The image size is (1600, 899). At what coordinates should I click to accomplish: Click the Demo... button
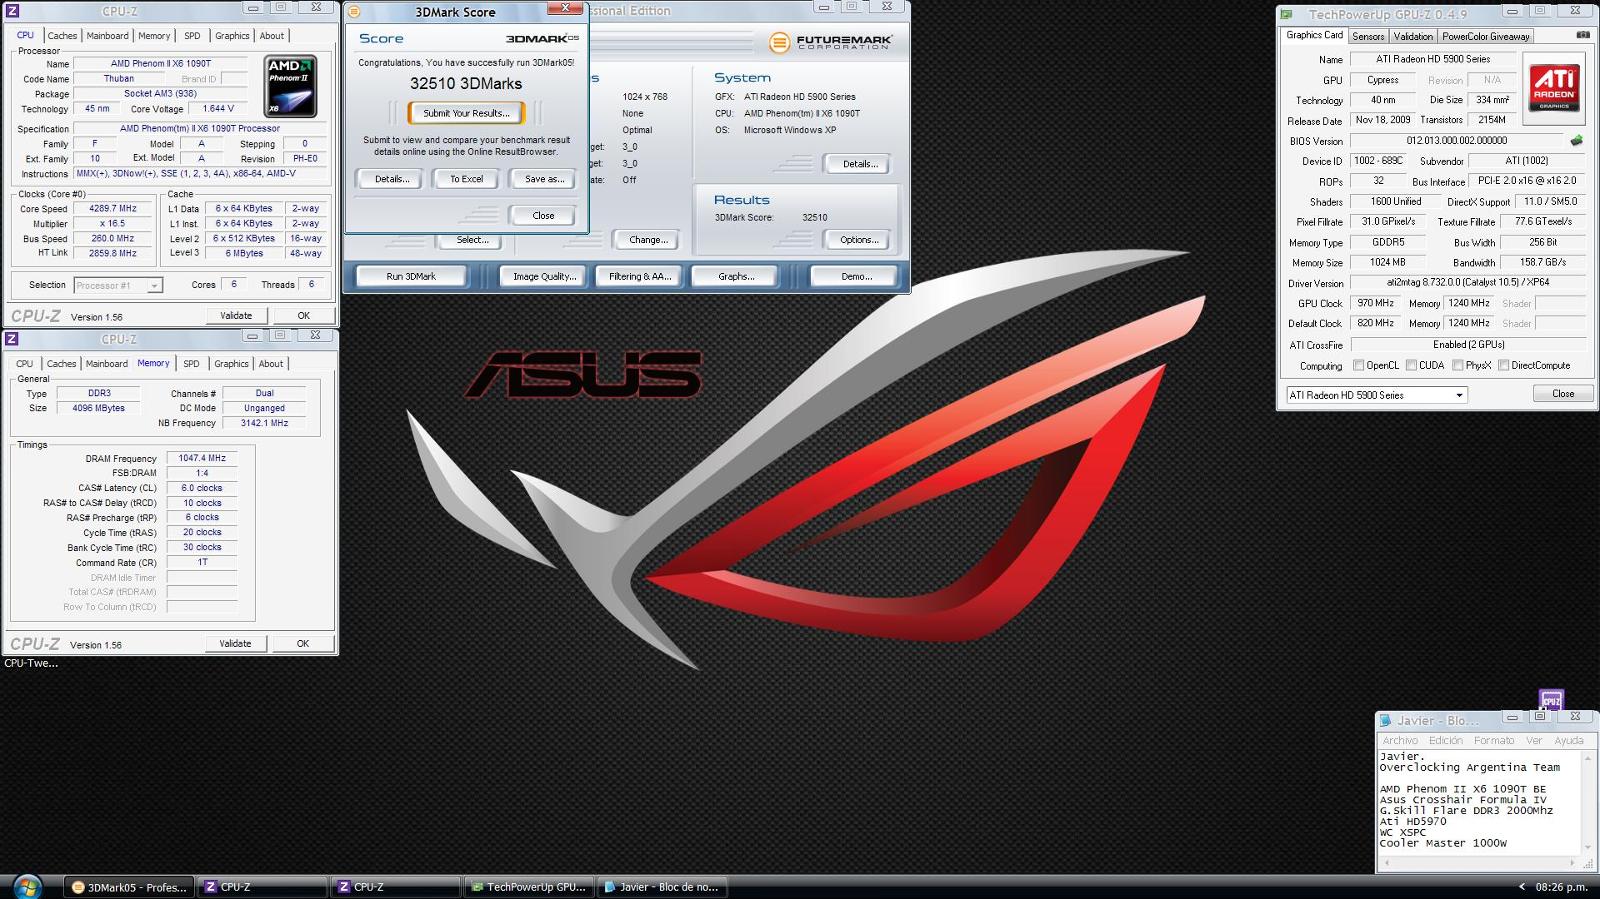(856, 277)
